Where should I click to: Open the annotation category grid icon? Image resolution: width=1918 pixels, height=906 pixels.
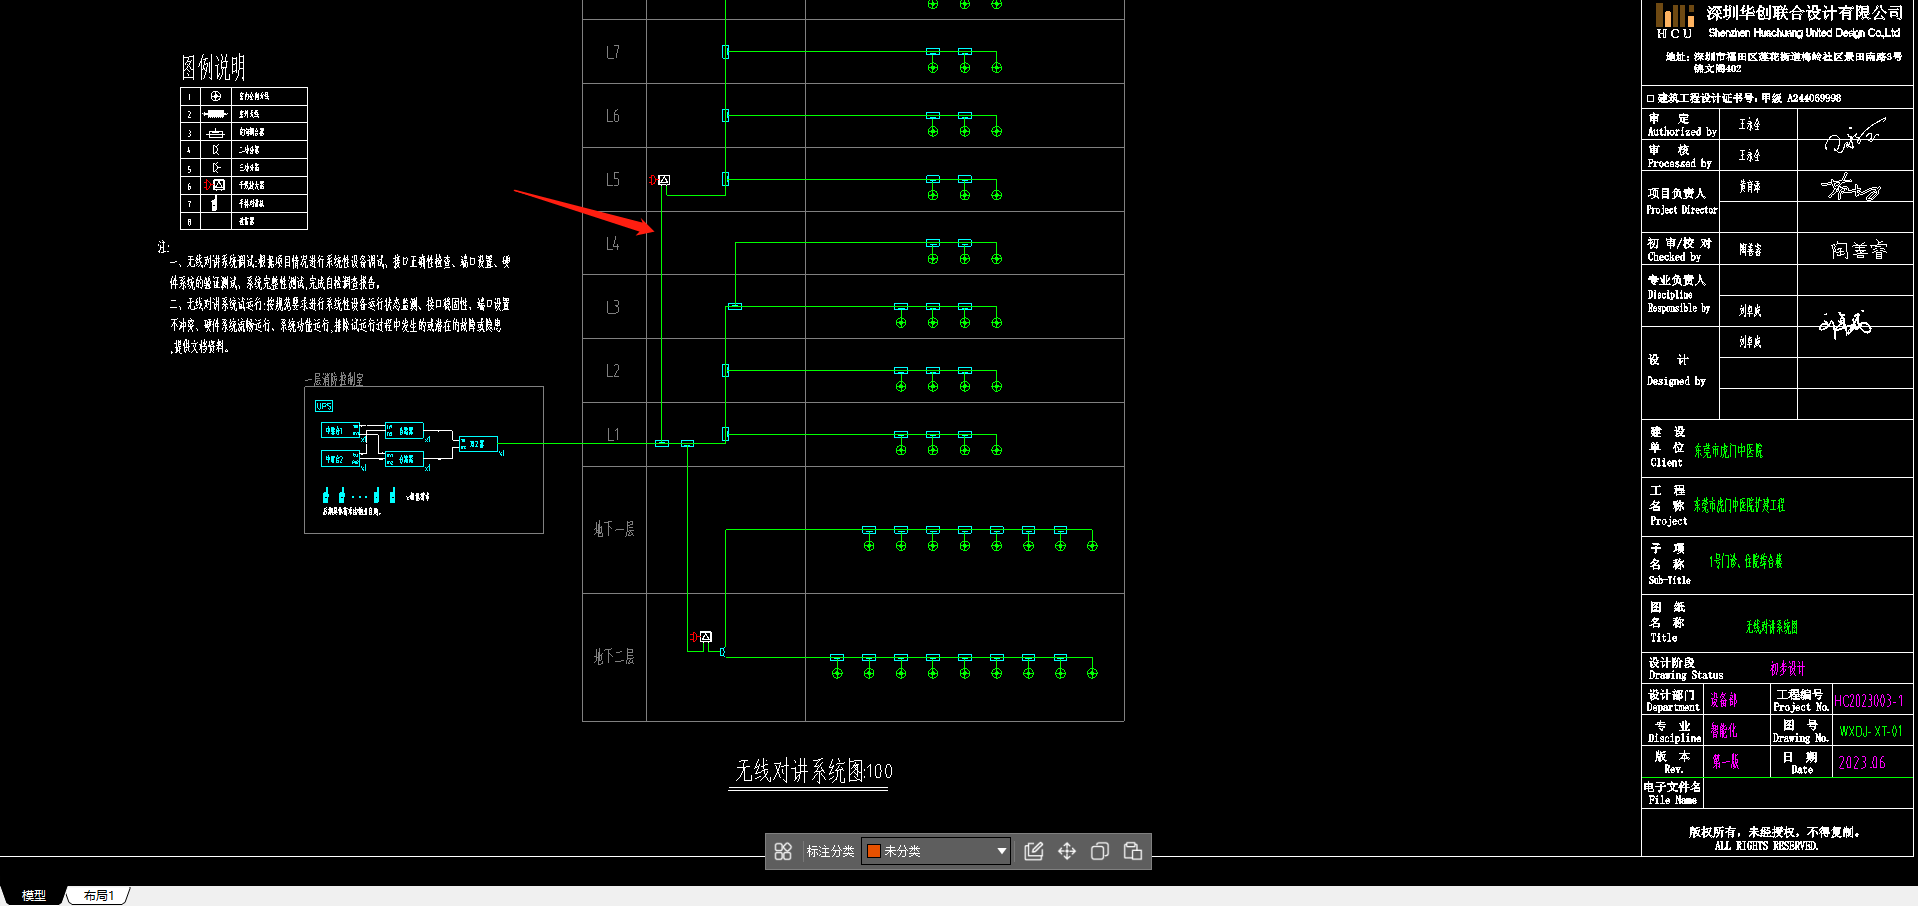tap(783, 851)
